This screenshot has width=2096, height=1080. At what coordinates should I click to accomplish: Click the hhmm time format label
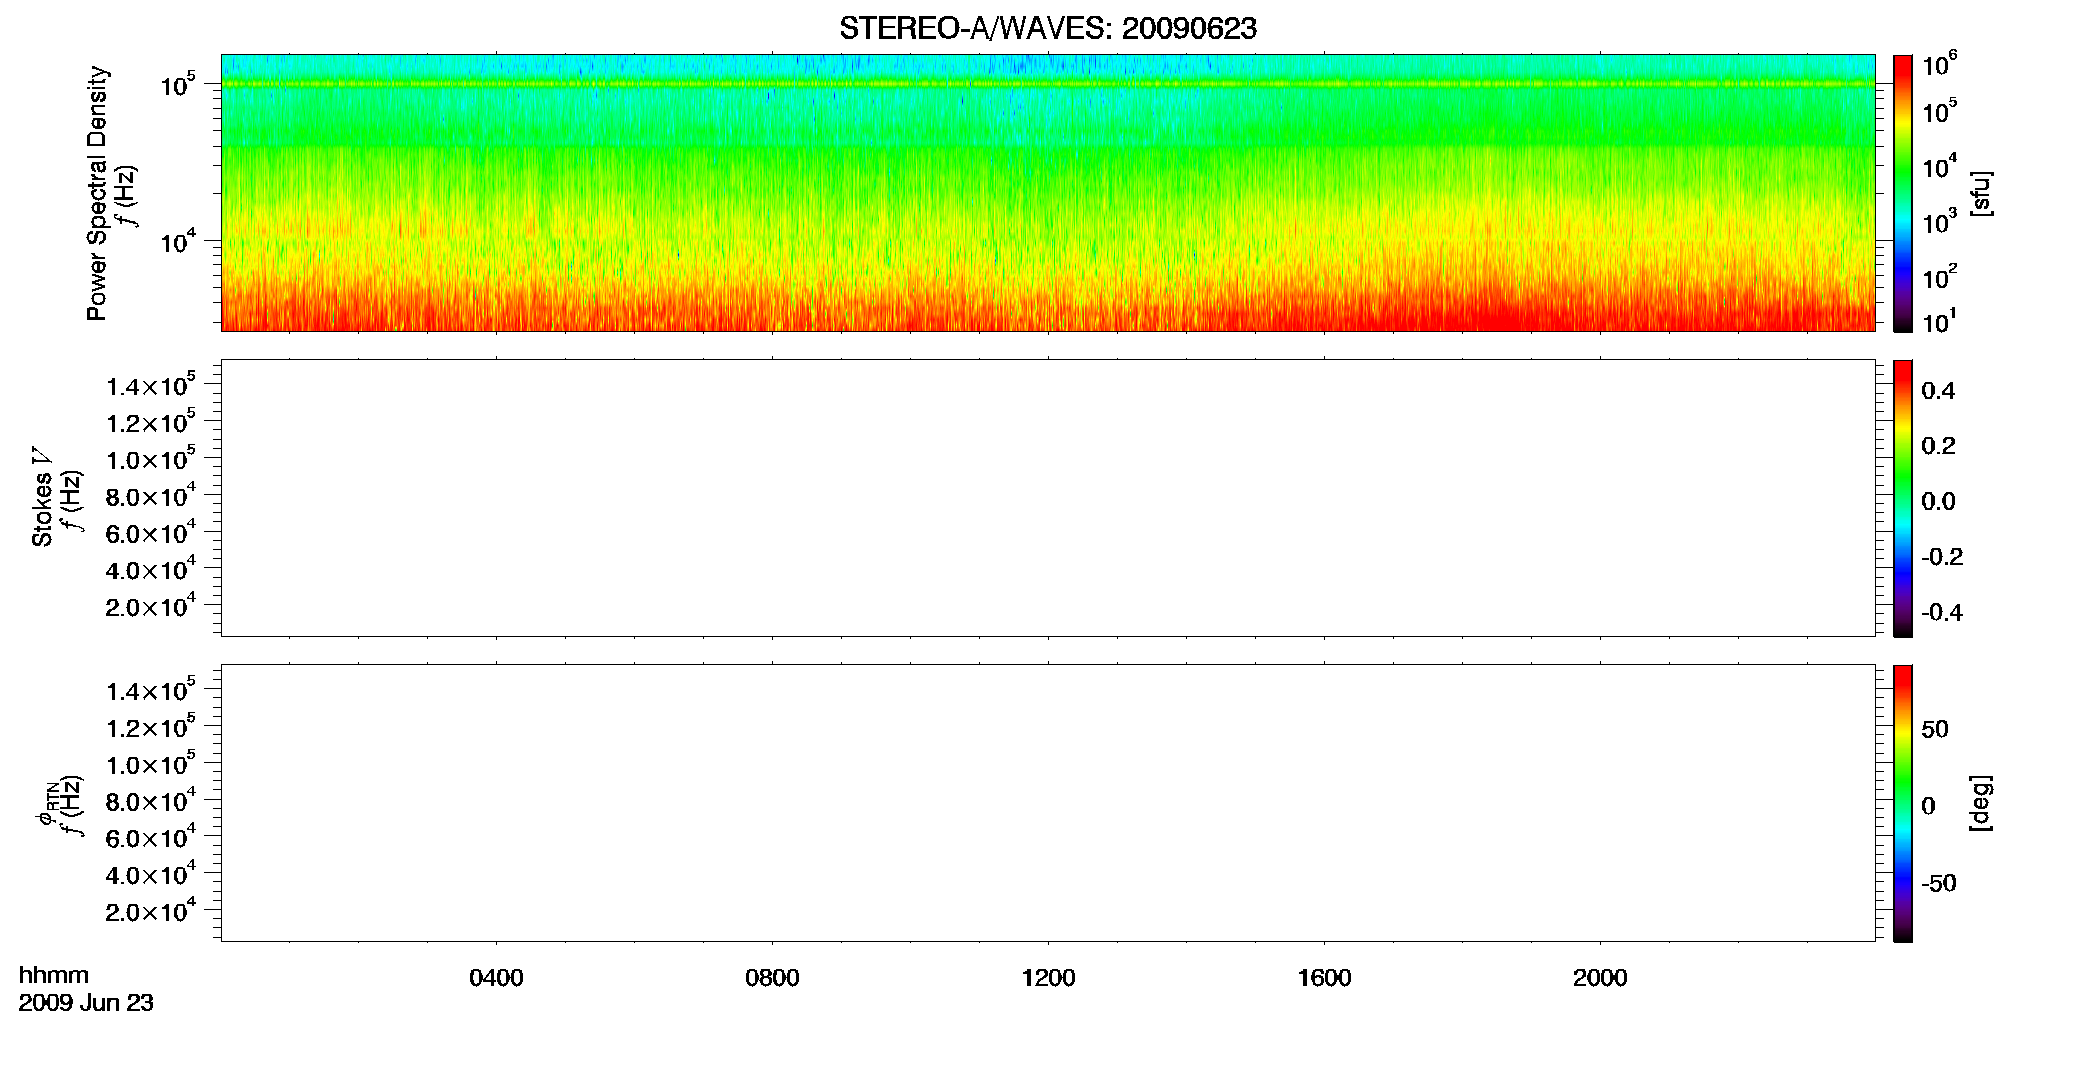point(54,976)
